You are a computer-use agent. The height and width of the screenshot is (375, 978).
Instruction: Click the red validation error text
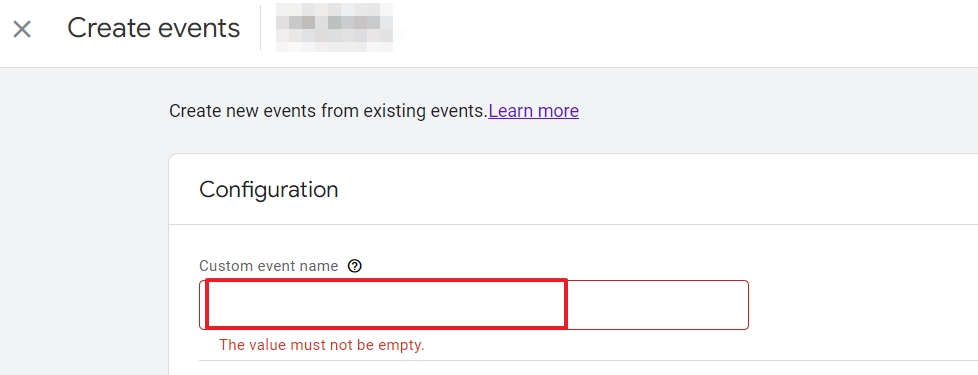[321, 345]
